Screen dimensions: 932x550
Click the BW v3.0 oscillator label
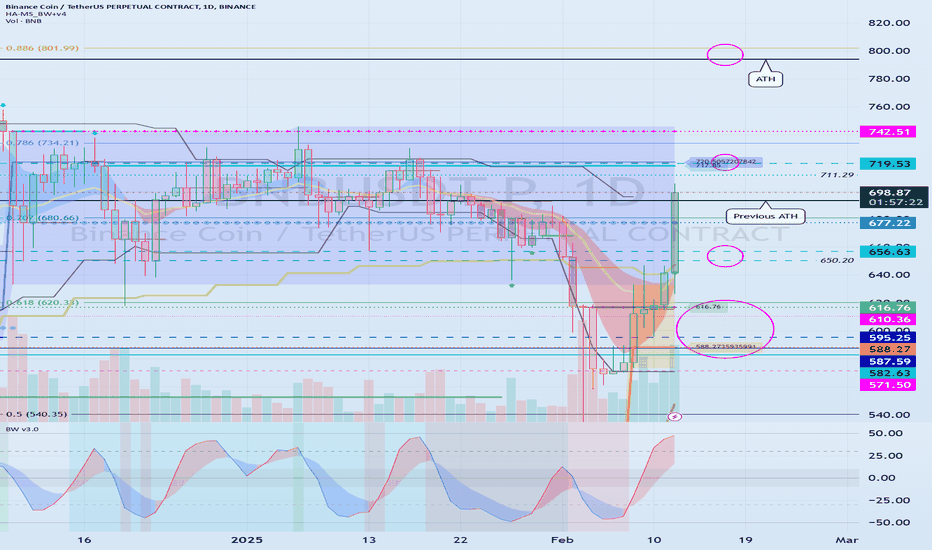22,429
